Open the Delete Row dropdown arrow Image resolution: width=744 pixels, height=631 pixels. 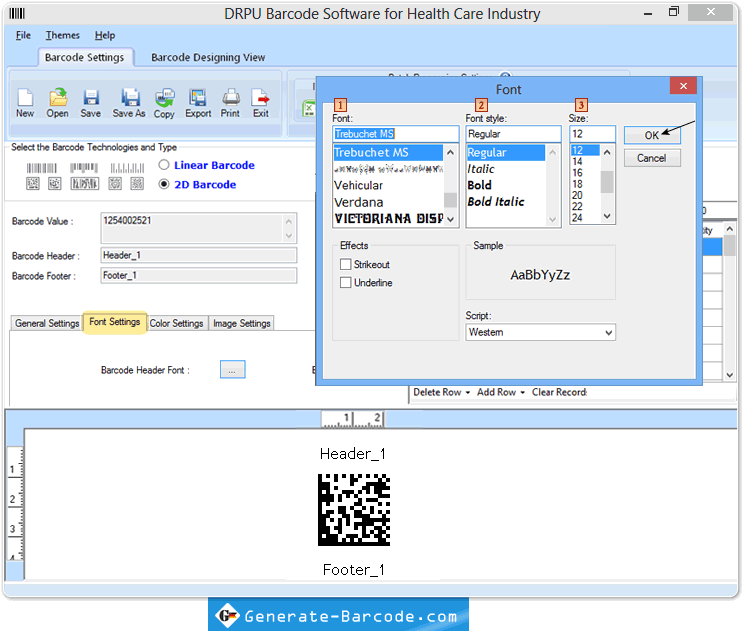pyautogui.click(x=468, y=392)
